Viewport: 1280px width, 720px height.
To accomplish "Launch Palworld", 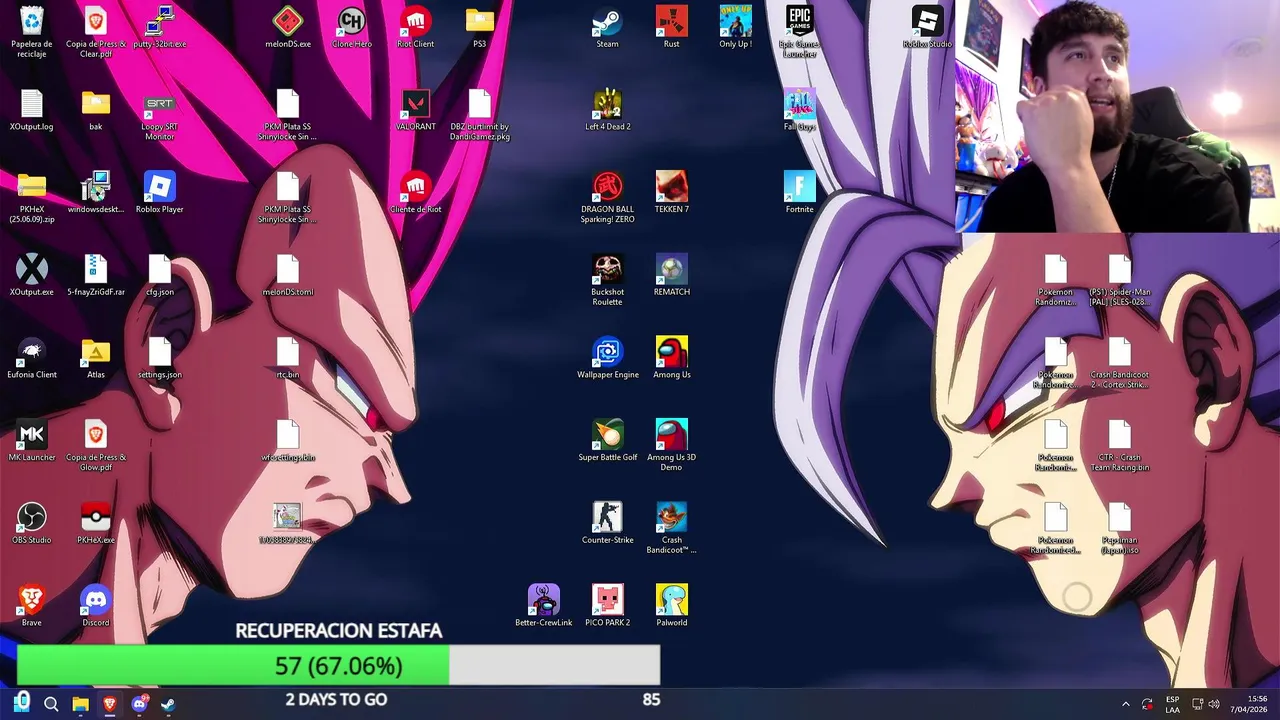I will pyautogui.click(x=671, y=606).
